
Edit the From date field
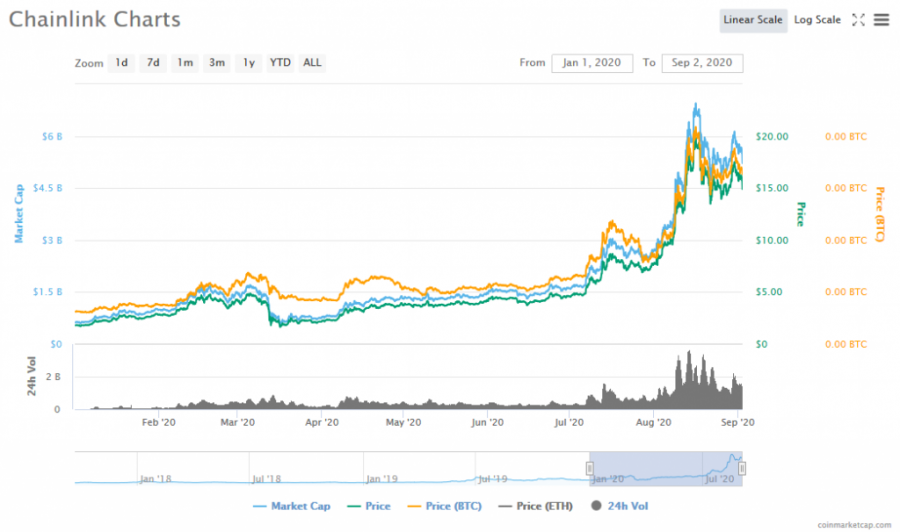point(592,63)
